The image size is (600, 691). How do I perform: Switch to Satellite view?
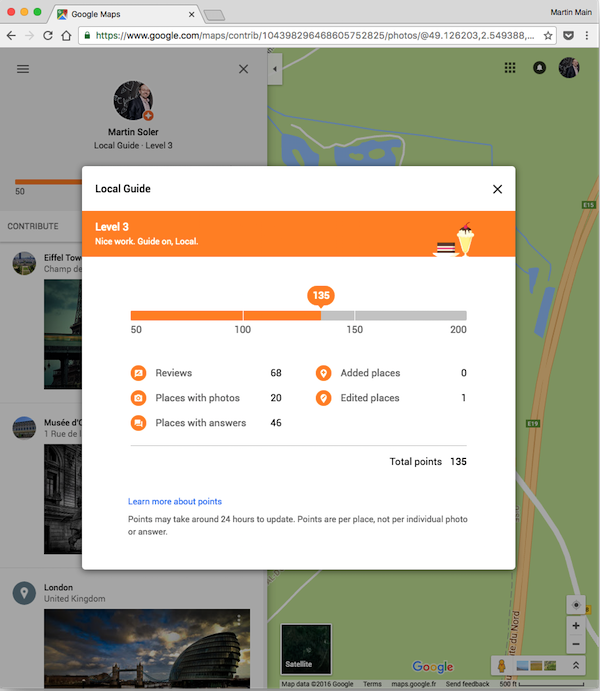pyautogui.click(x=306, y=649)
